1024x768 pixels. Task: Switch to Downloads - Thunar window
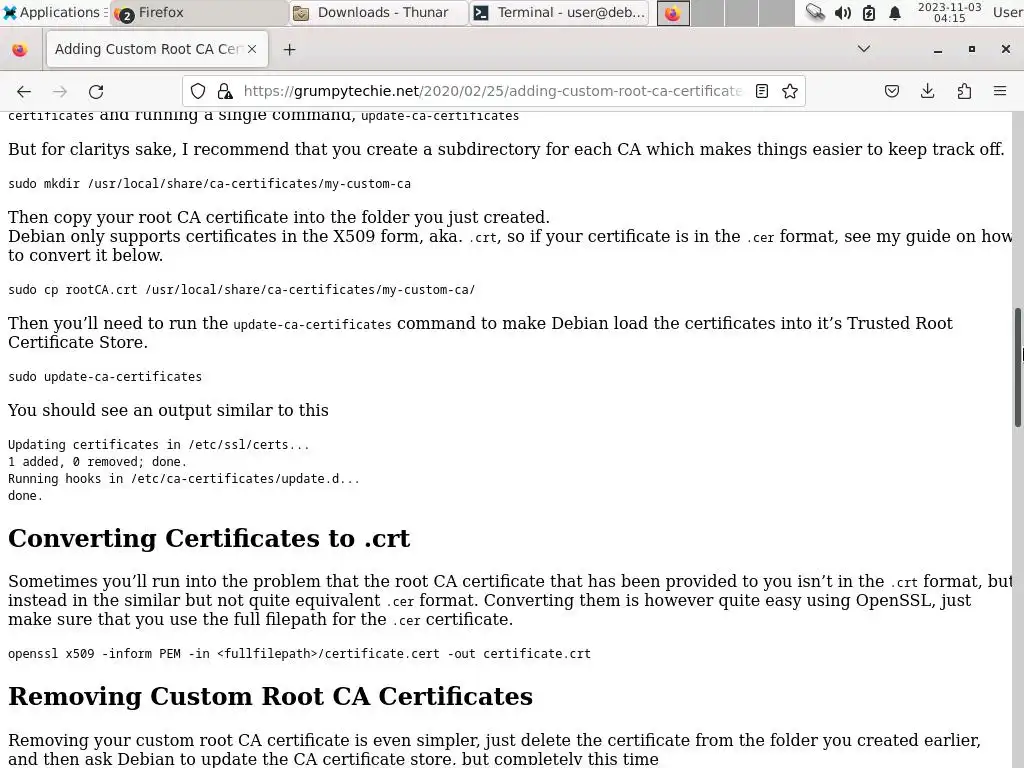(379, 12)
